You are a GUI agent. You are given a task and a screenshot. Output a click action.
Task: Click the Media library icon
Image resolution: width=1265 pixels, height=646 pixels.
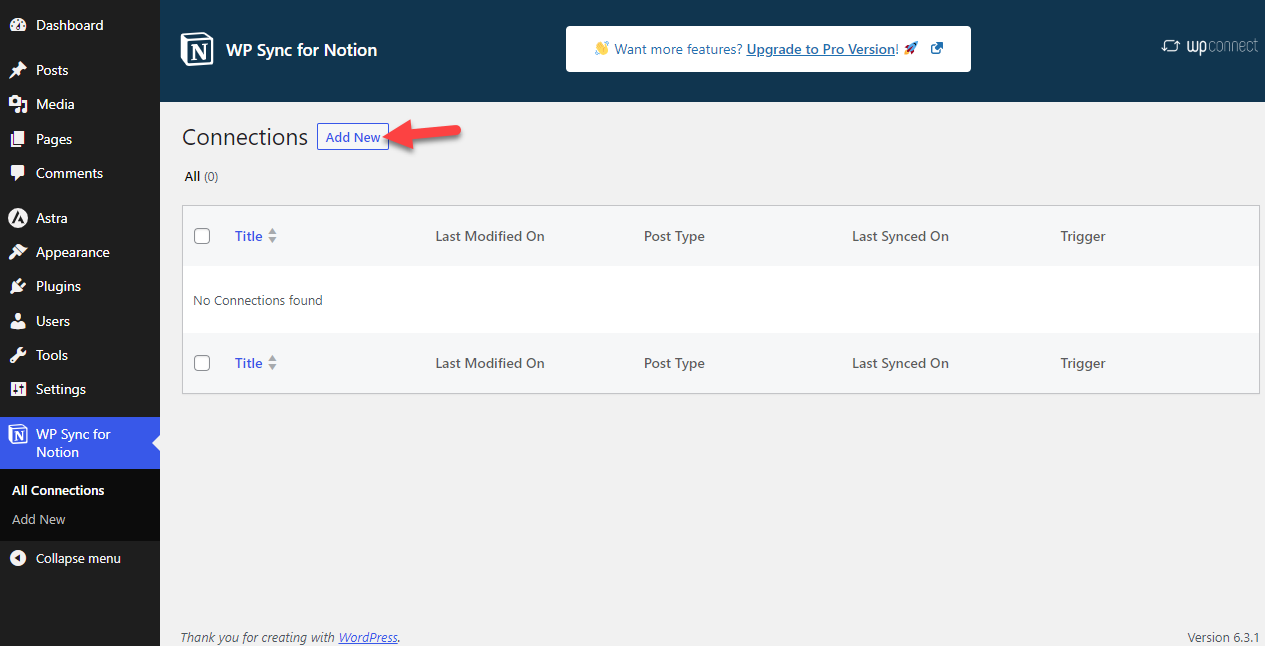(18, 104)
